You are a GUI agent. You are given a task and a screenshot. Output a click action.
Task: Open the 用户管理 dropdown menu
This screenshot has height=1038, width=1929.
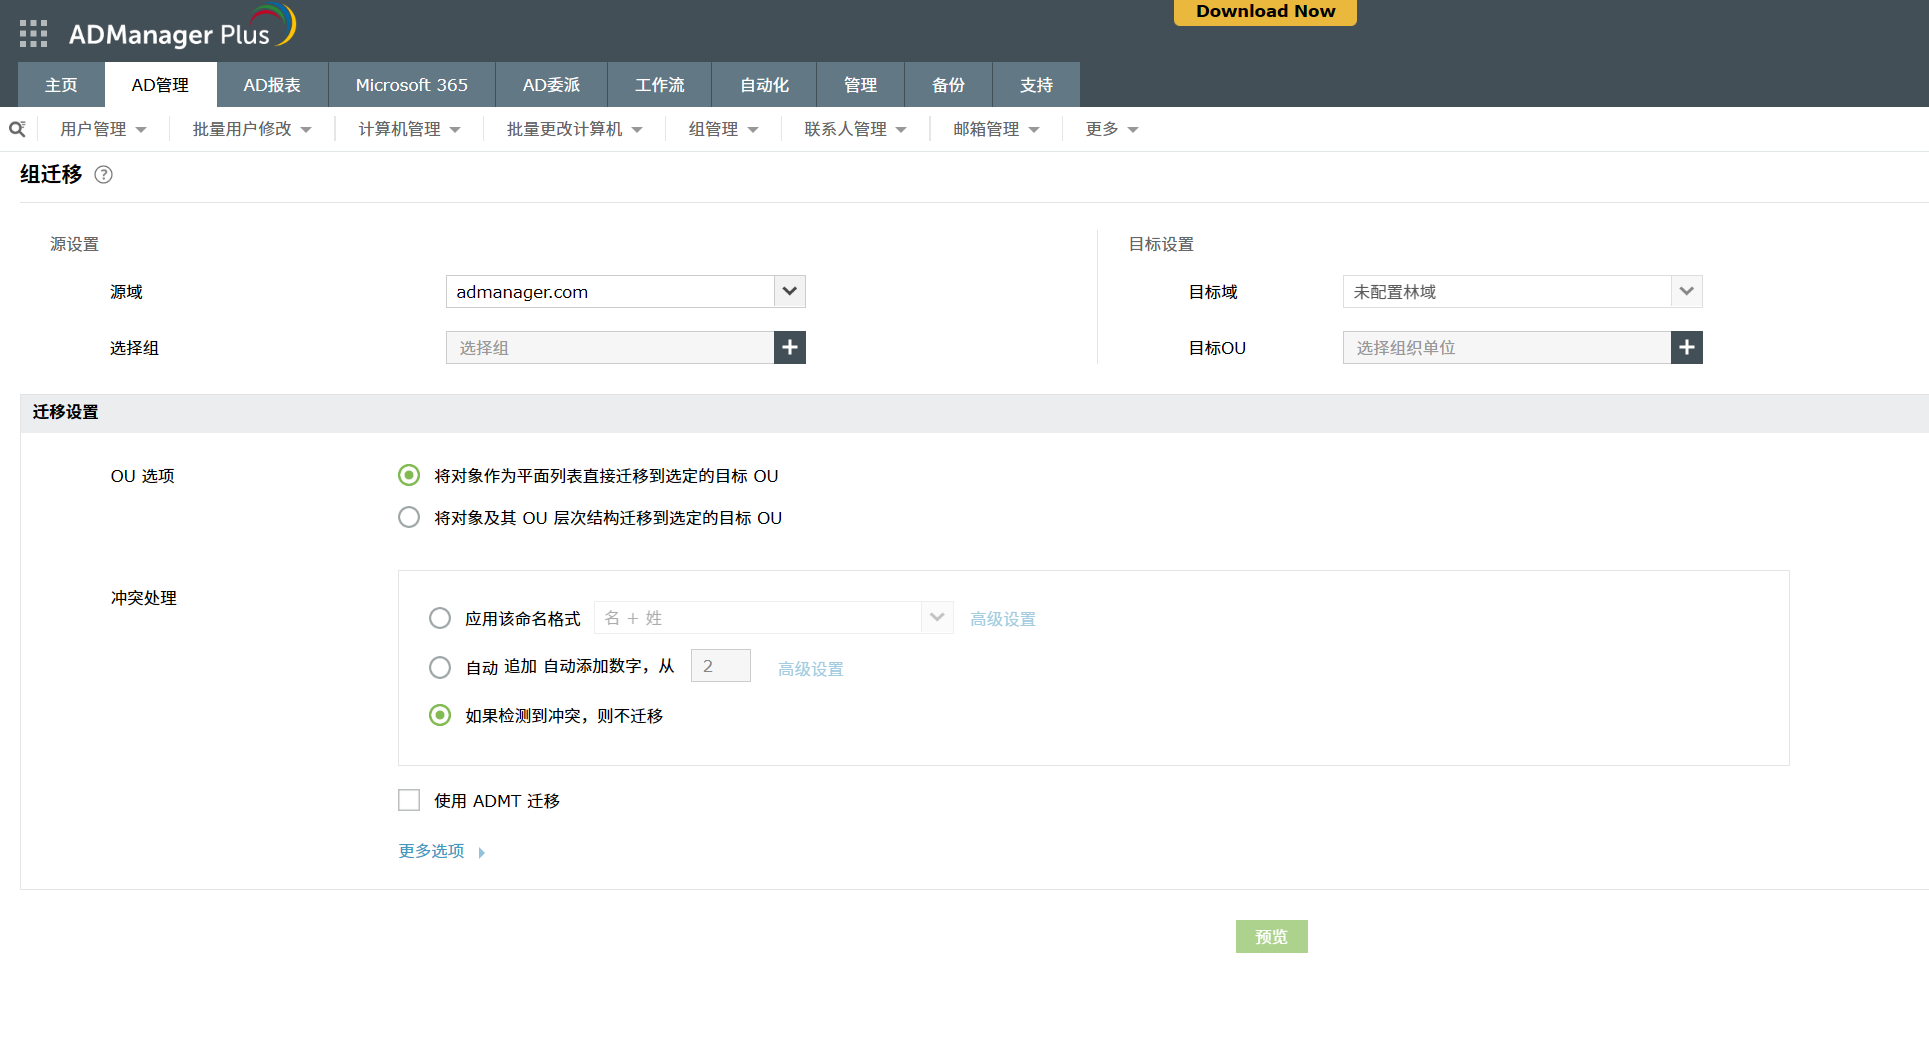[103, 129]
